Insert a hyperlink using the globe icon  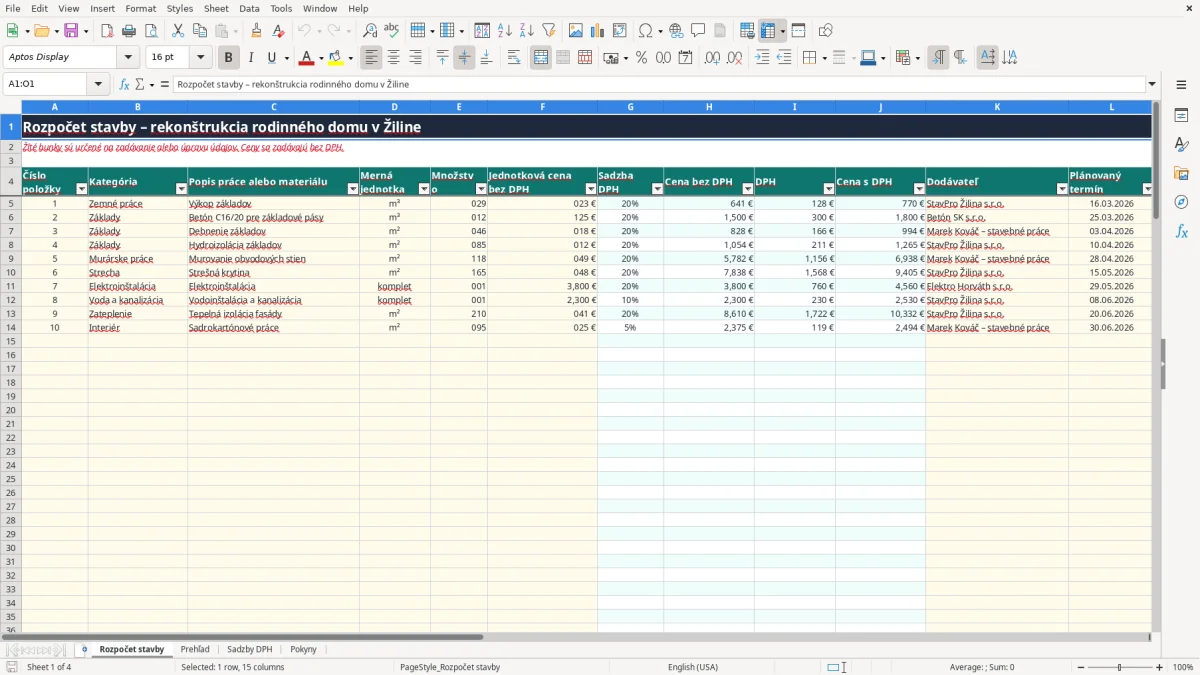click(x=676, y=31)
